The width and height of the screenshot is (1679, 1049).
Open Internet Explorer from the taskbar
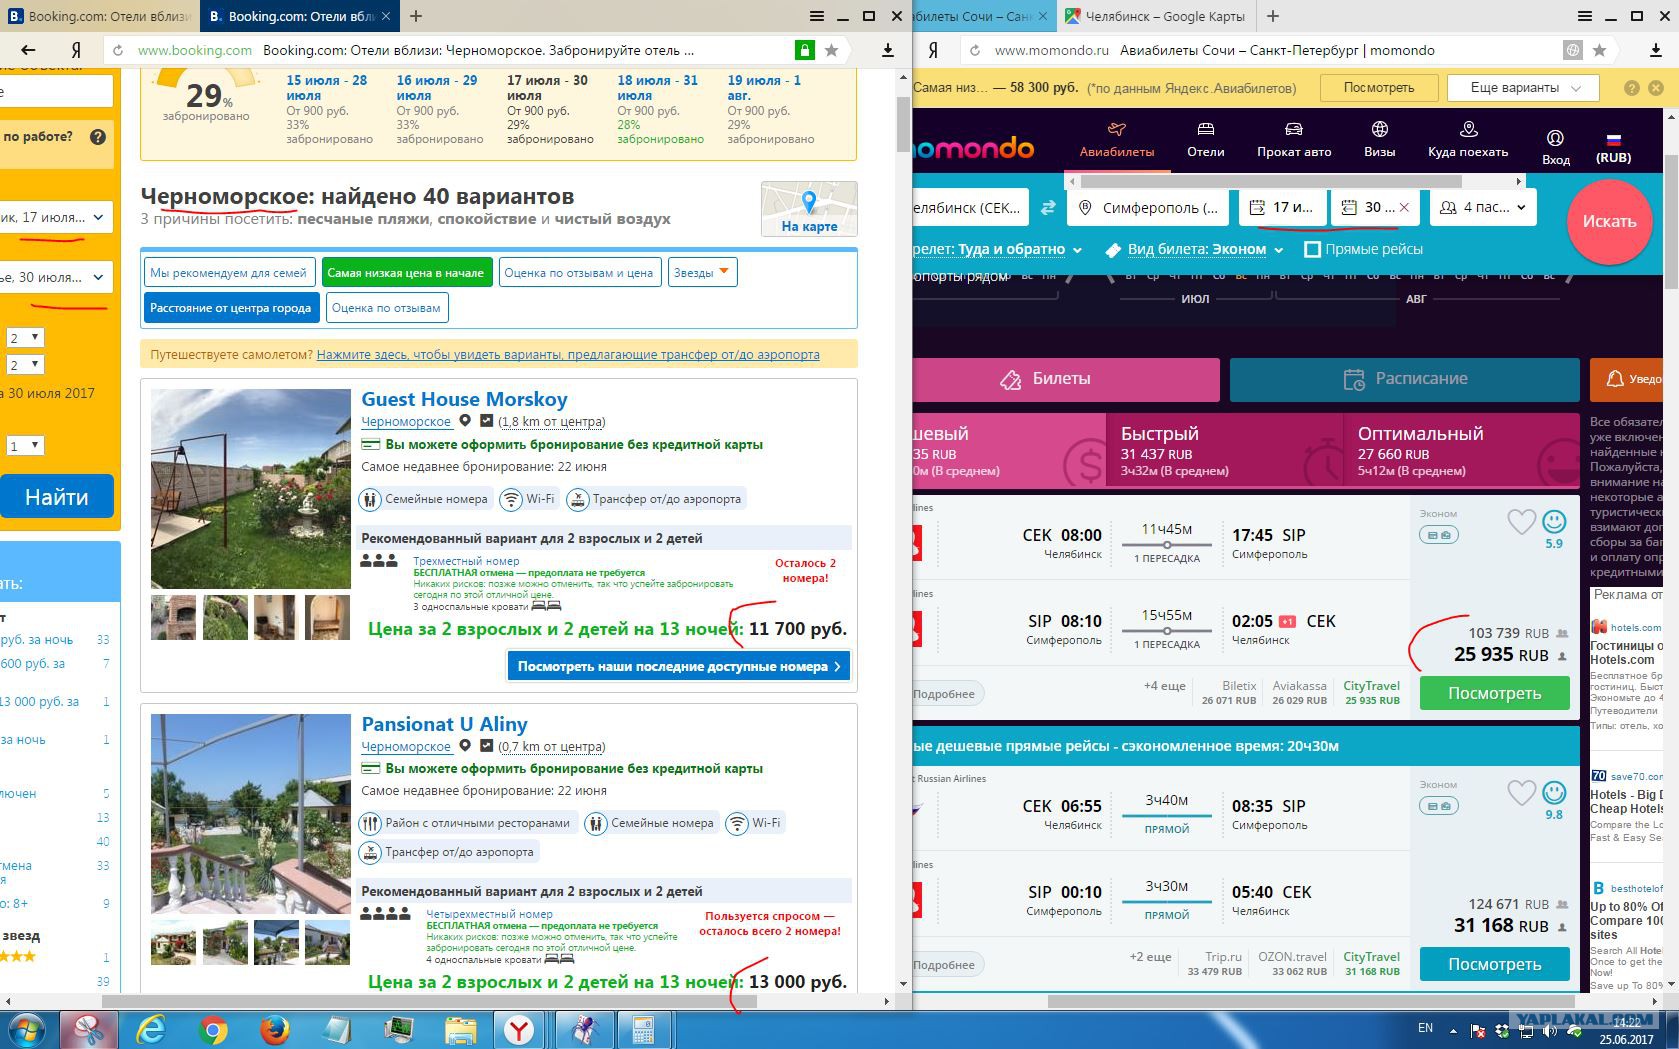pyautogui.click(x=152, y=1029)
